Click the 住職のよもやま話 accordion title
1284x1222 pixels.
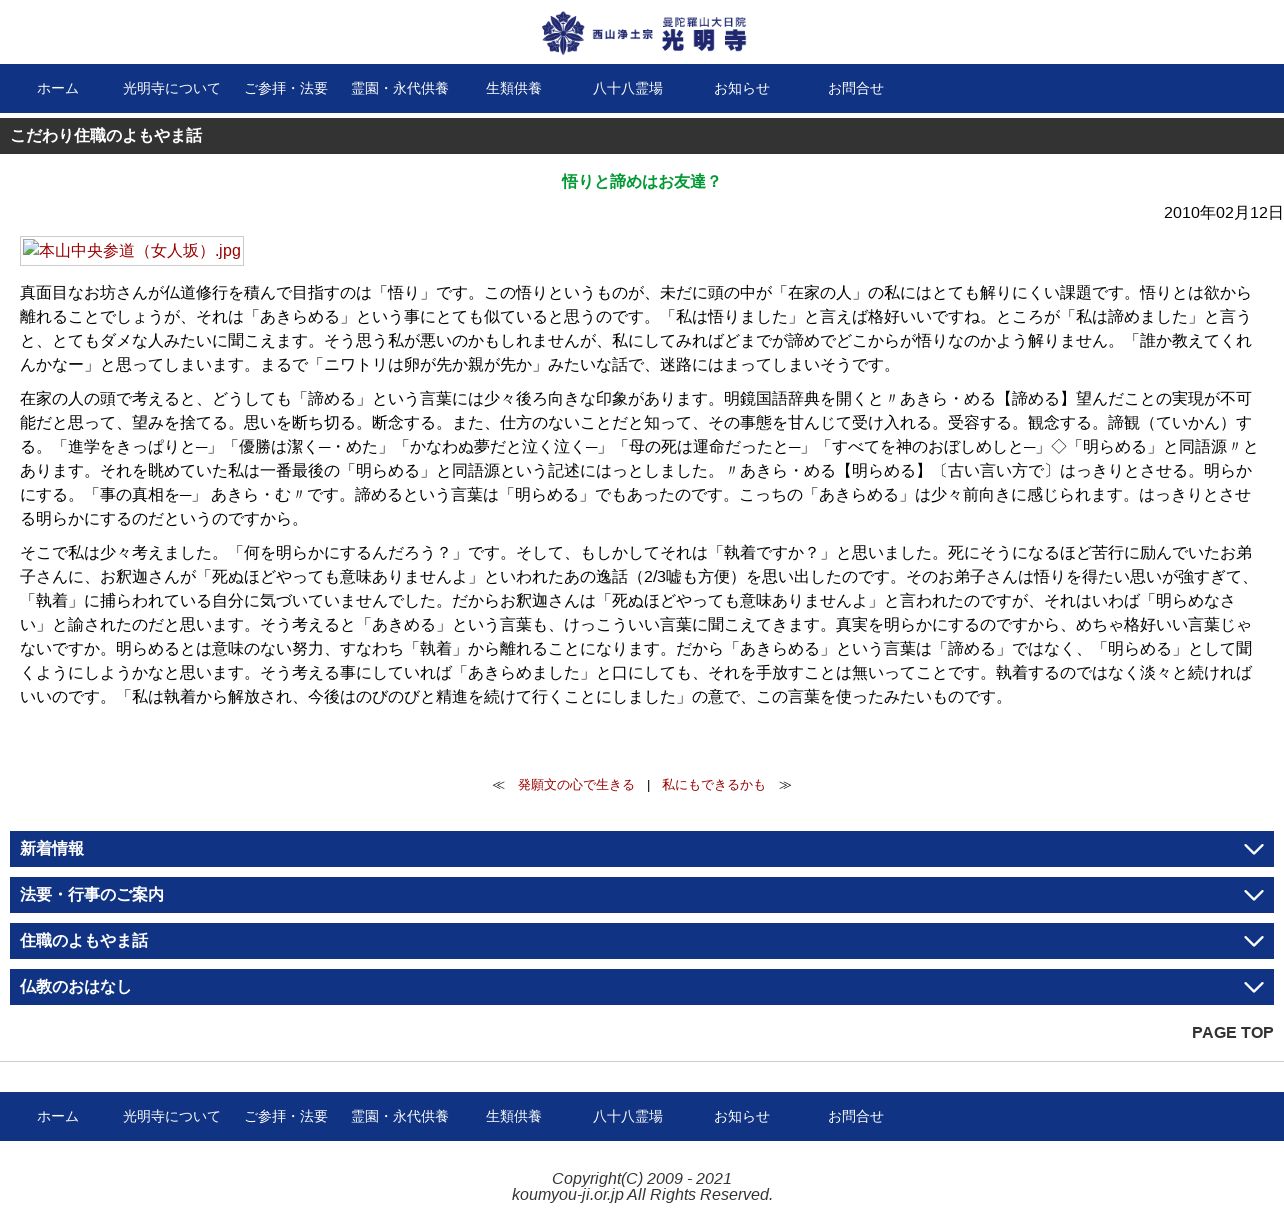84,941
